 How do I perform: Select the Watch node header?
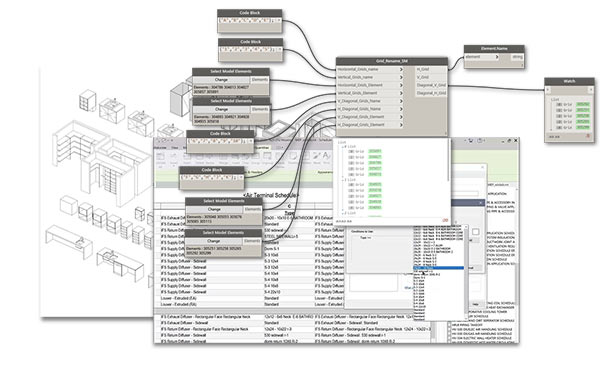tap(569, 81)
